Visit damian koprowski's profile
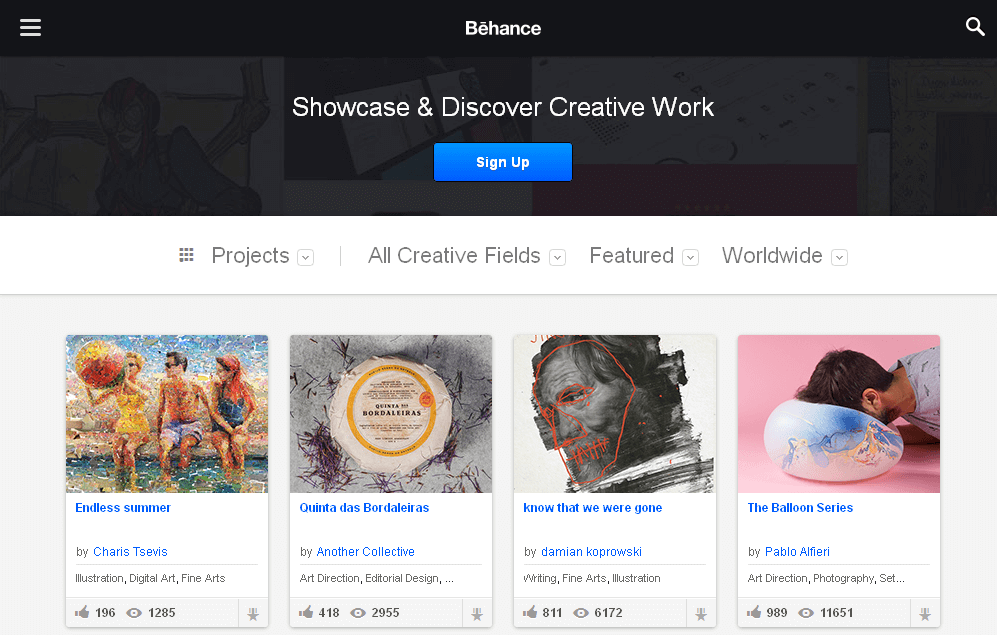This screenshot has width=997, height=635. (x=591, y=552)
